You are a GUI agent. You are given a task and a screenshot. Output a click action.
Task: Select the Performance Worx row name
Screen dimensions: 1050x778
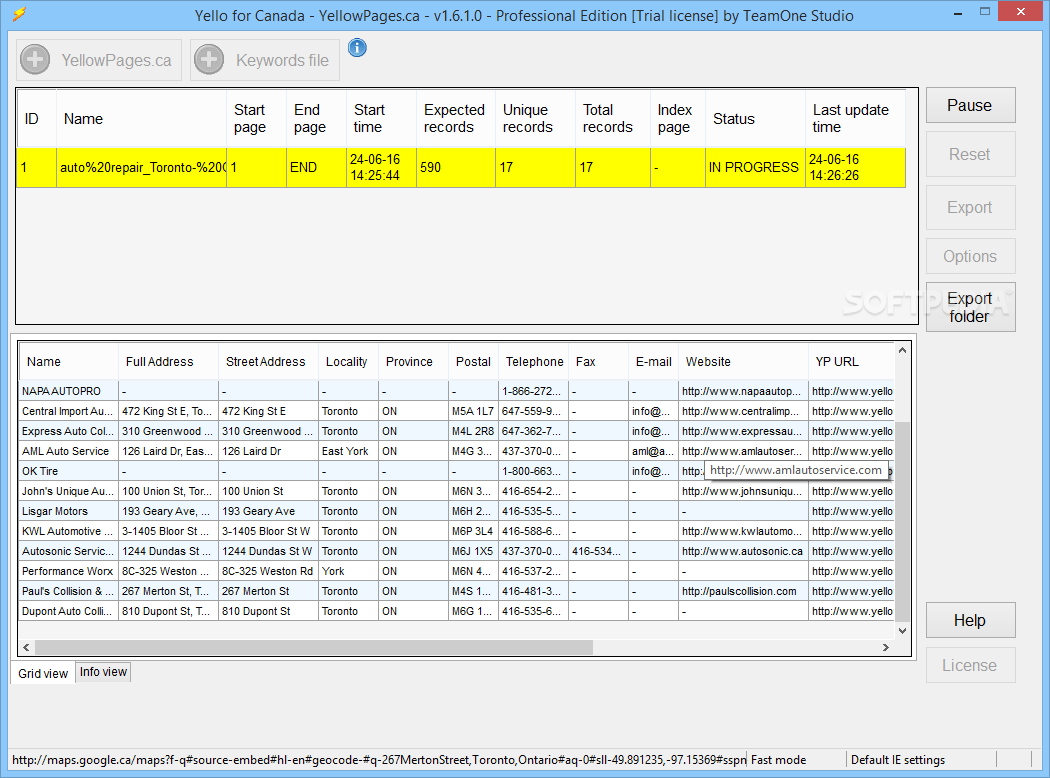tap(68, 571)
